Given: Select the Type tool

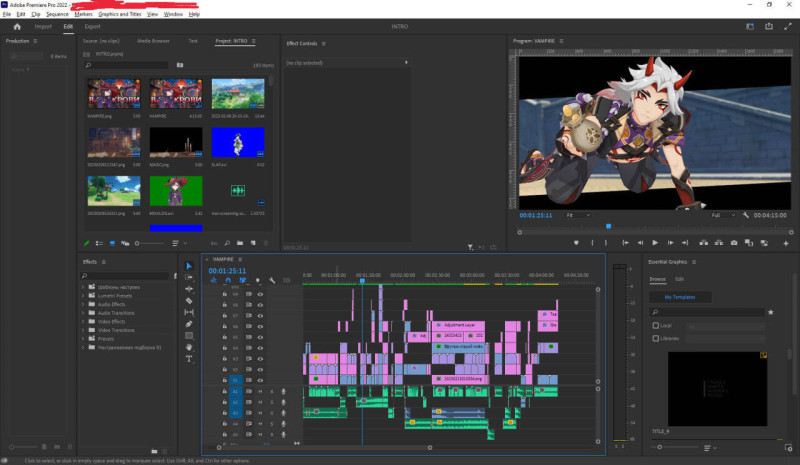Looking at the screenshot, I should (189, 359).
